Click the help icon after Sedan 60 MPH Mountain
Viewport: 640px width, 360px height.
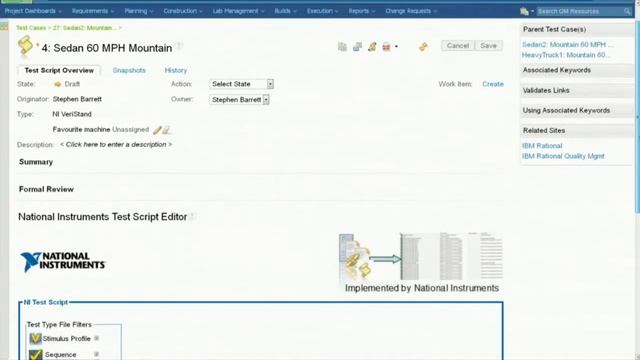180,46
